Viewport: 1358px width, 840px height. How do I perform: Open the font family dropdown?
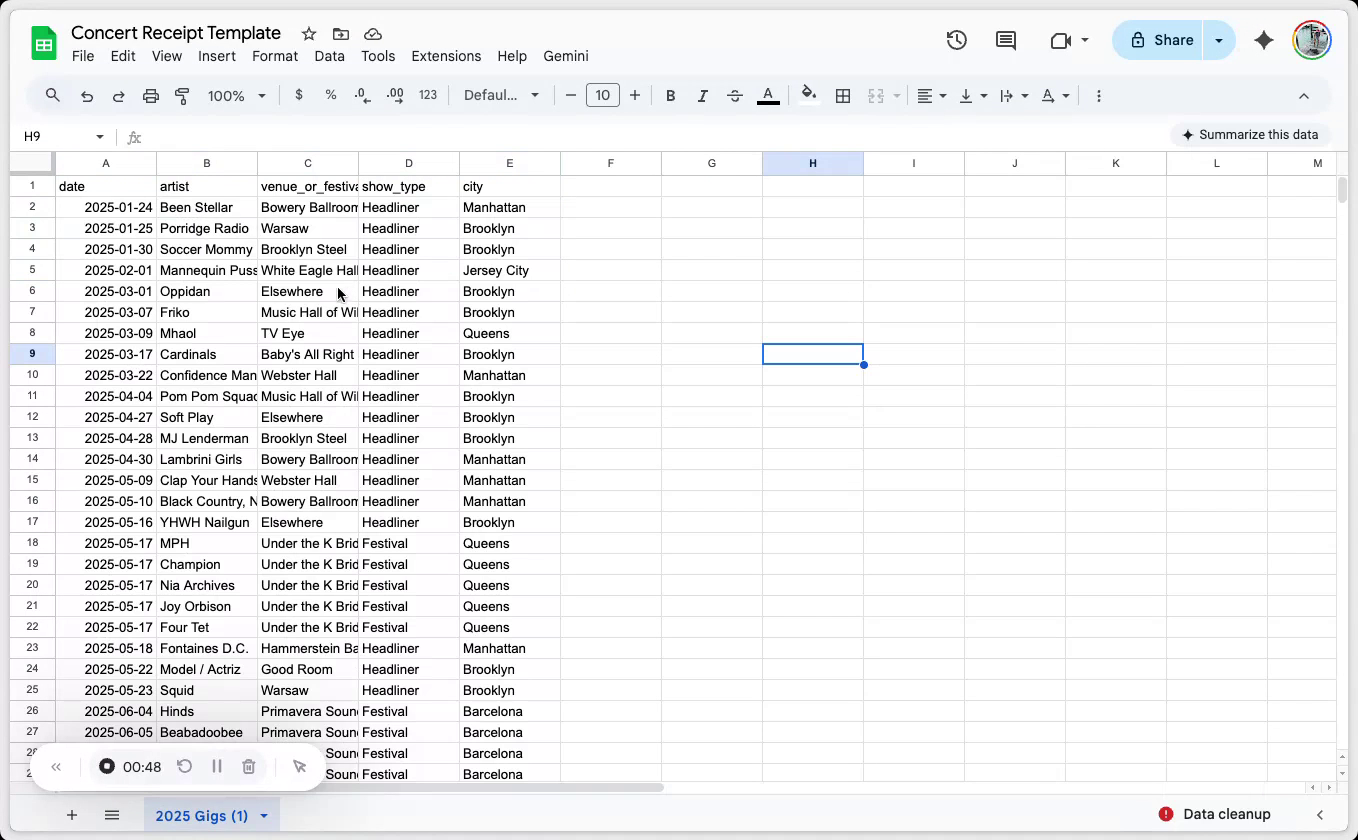[x=501, y=96]
